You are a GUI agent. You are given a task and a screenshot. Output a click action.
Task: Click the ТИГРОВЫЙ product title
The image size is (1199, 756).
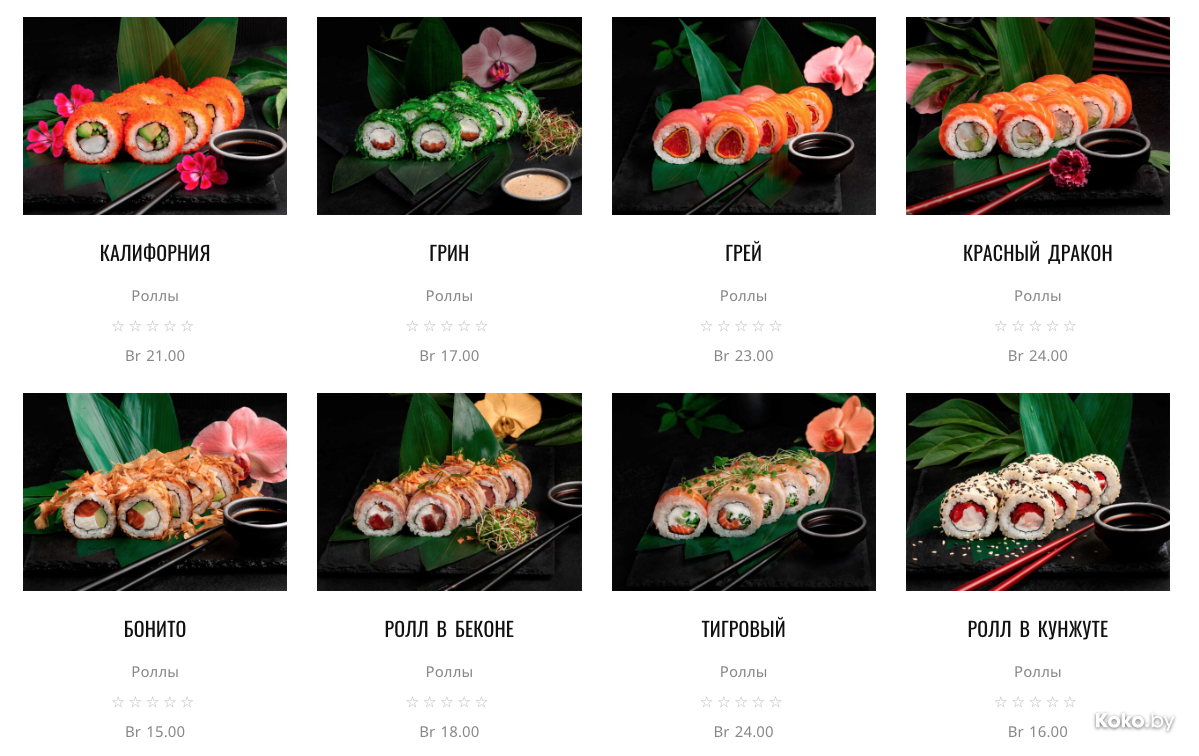click(x=743, y=629)
